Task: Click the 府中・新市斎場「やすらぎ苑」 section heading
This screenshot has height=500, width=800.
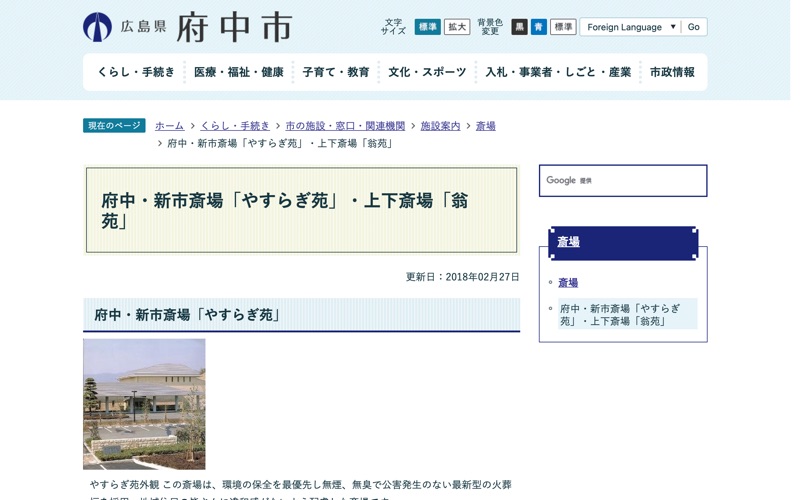Action: point(302,315)
